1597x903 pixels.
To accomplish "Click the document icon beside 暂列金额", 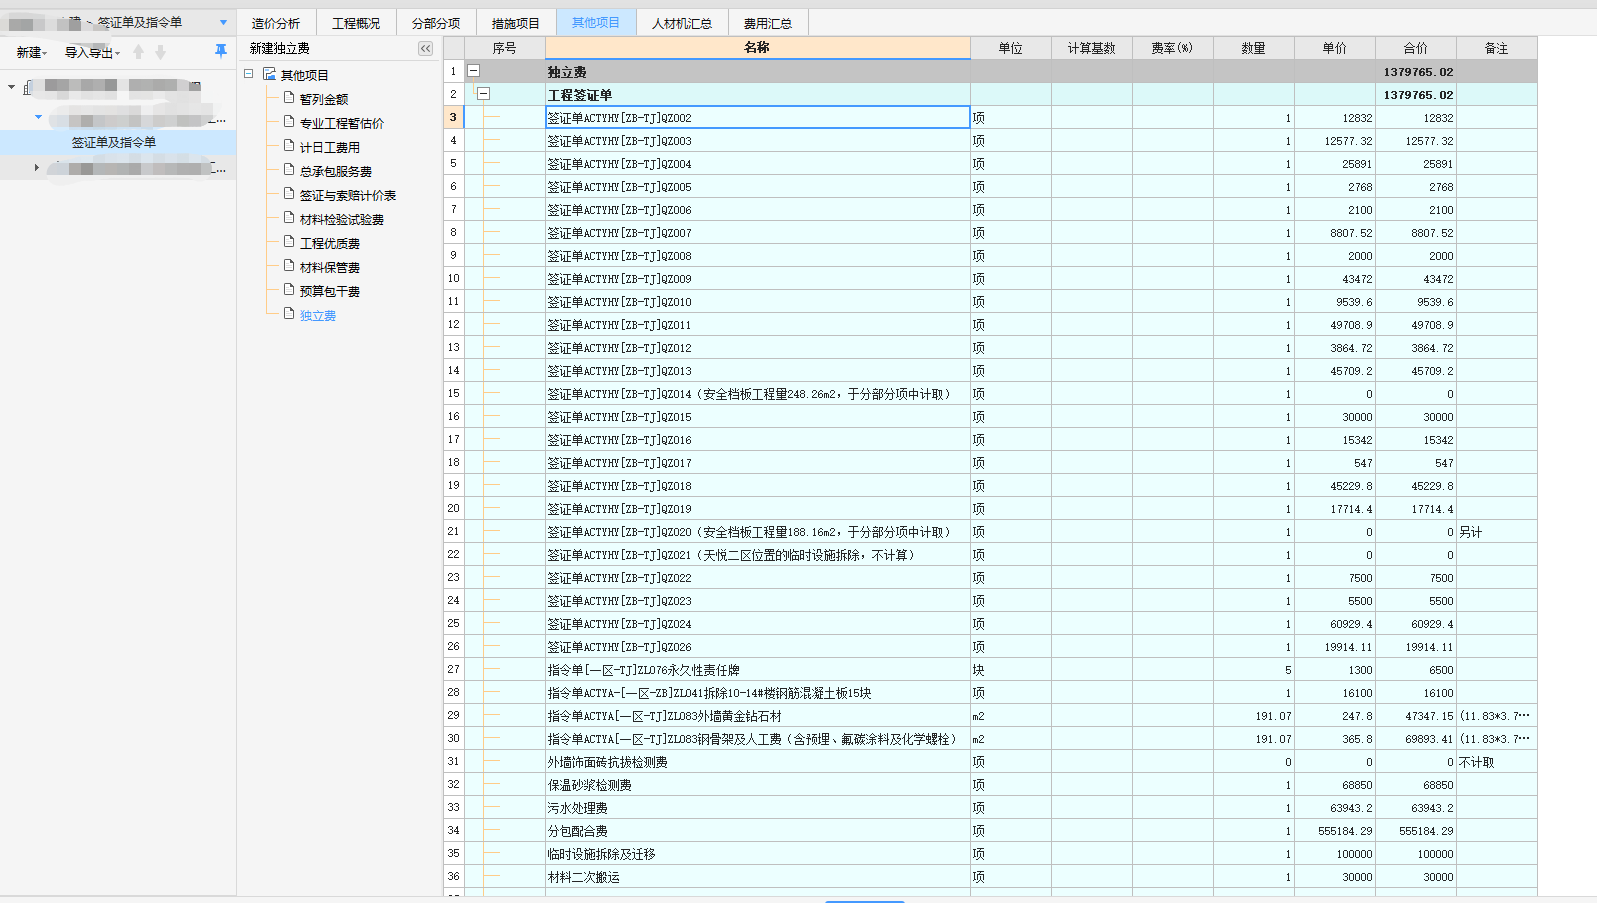I will (x=289, y=98).
